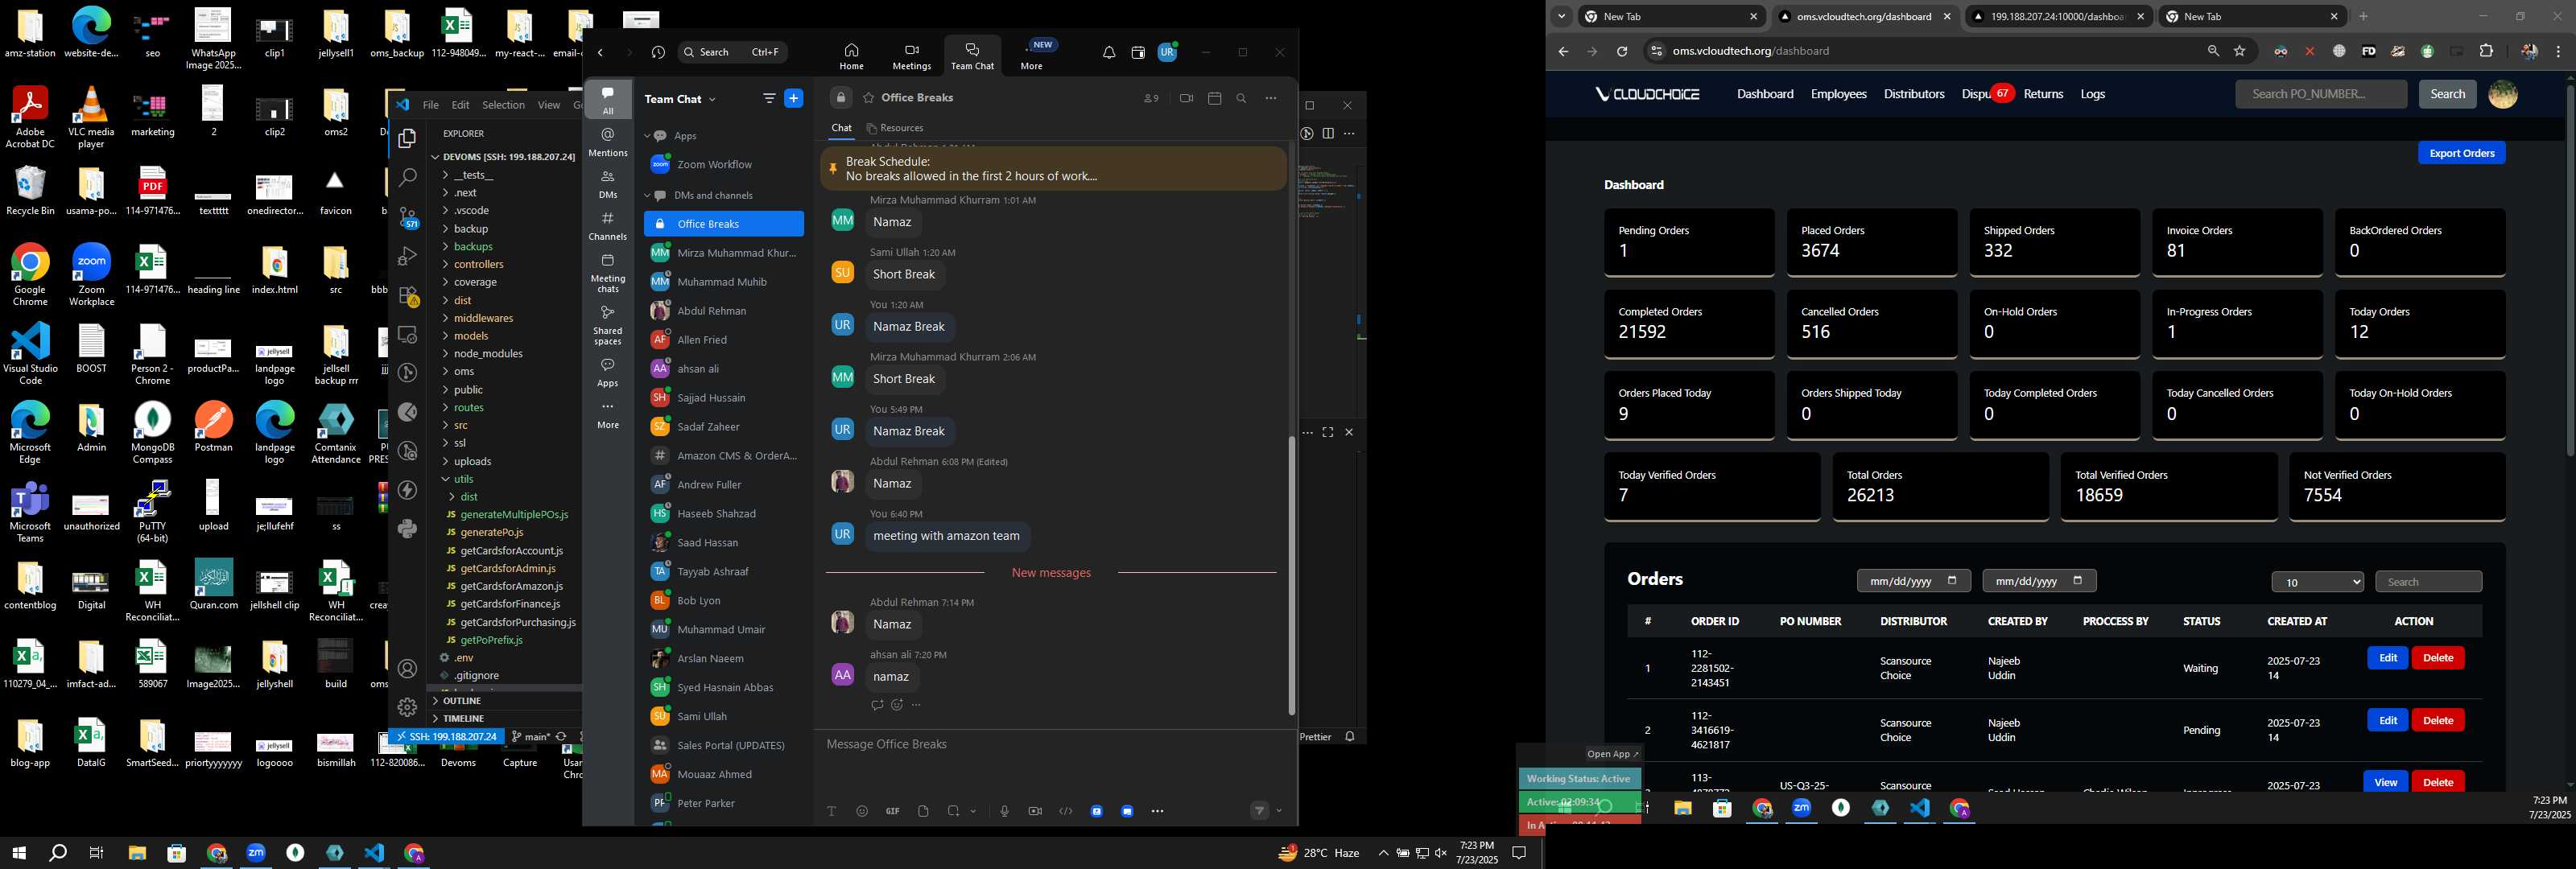This screenshot has width=2576, height=869.
Task: Open members list showing 9 members
Action: coord(1151,98)
